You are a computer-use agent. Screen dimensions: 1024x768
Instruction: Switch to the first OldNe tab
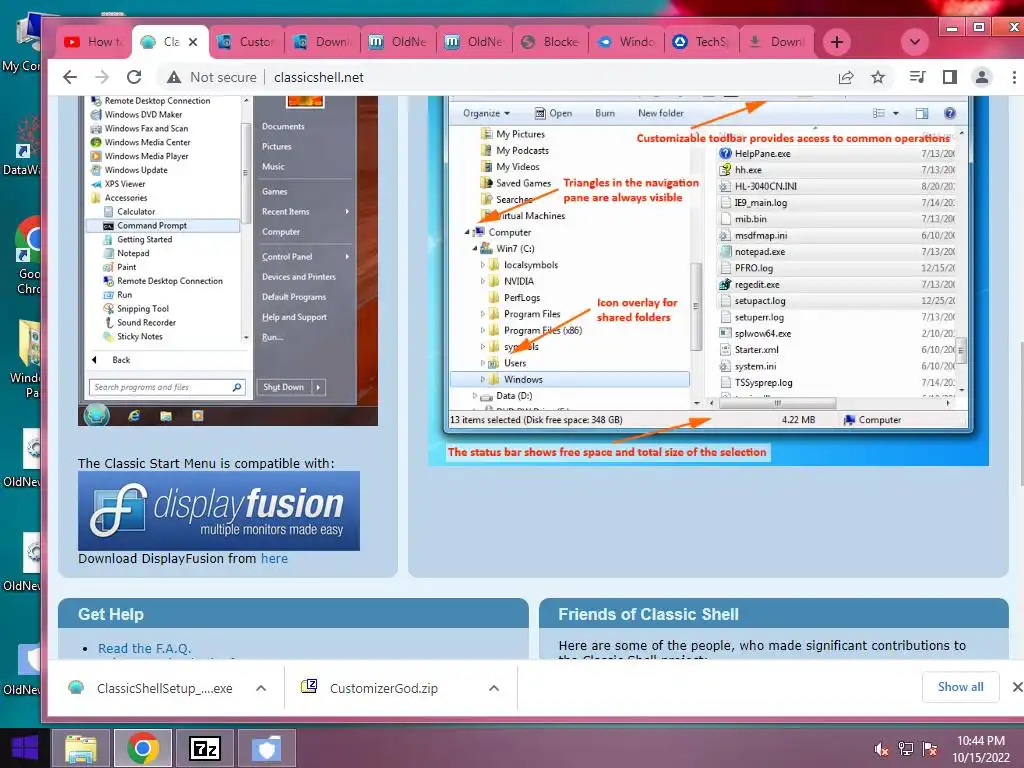pyautogui.click(x=398, y=42)
